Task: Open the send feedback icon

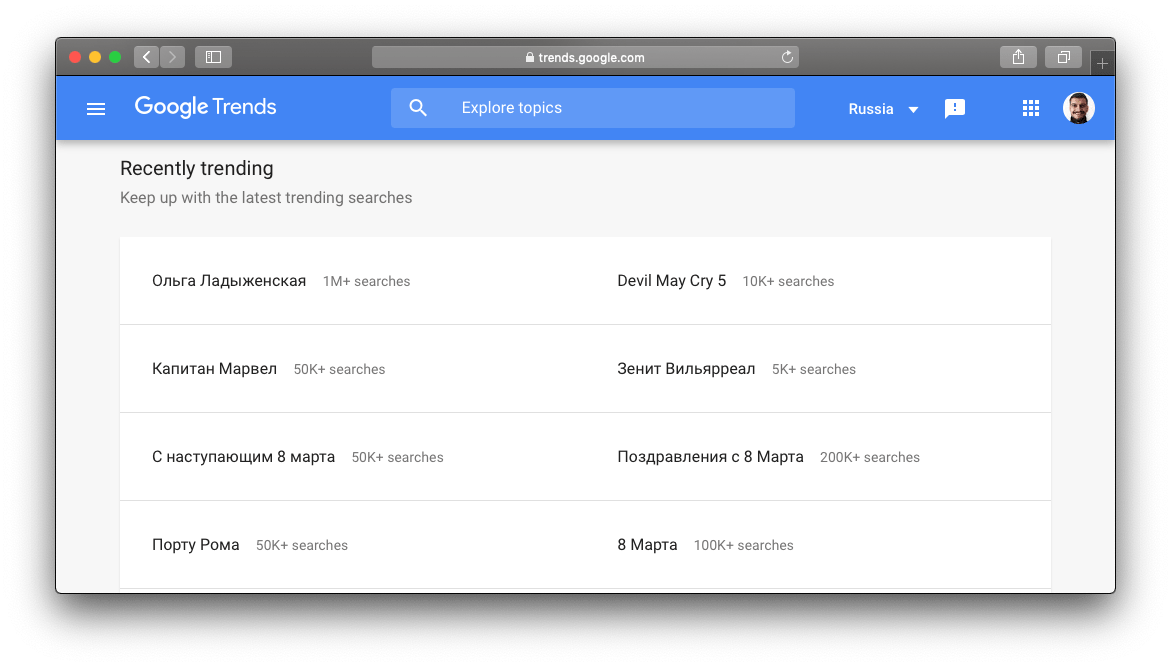Action: 954,109
